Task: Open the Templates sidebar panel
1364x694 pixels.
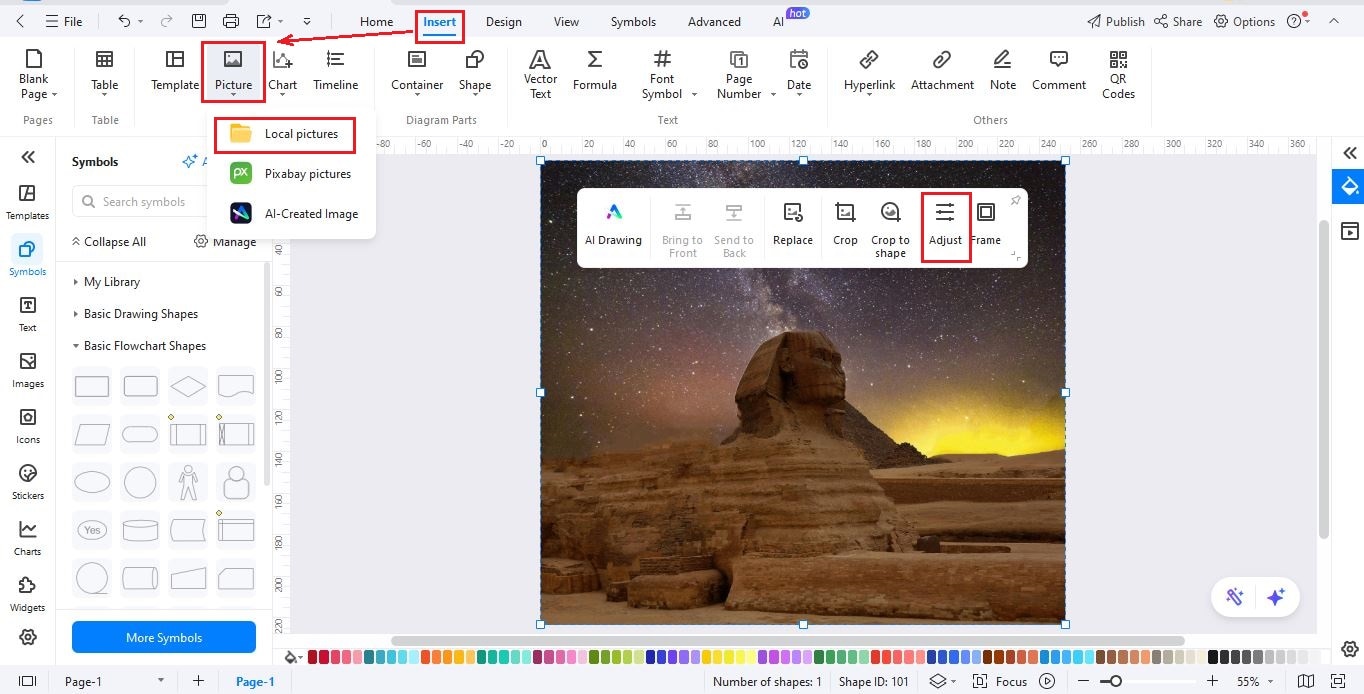Action: tap(27, 201)
